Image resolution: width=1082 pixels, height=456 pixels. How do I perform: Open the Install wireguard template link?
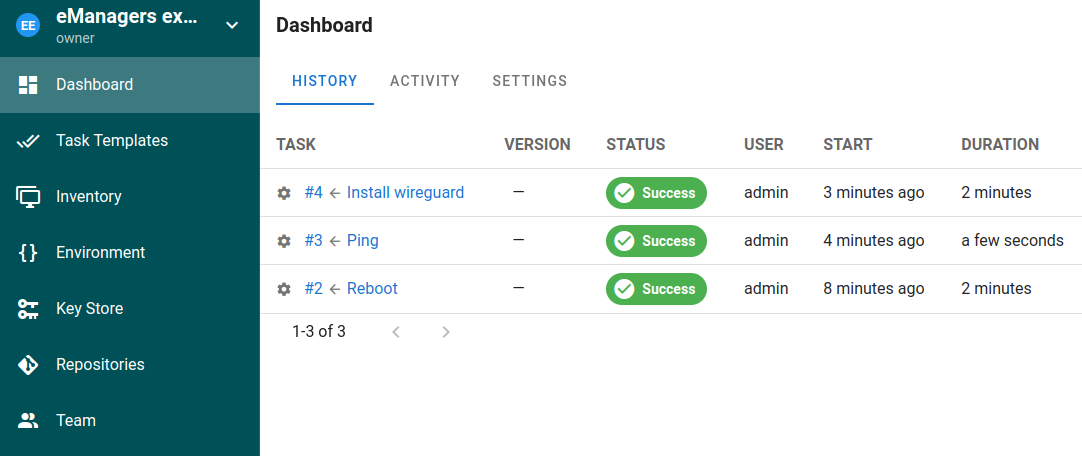click(405, 193)
